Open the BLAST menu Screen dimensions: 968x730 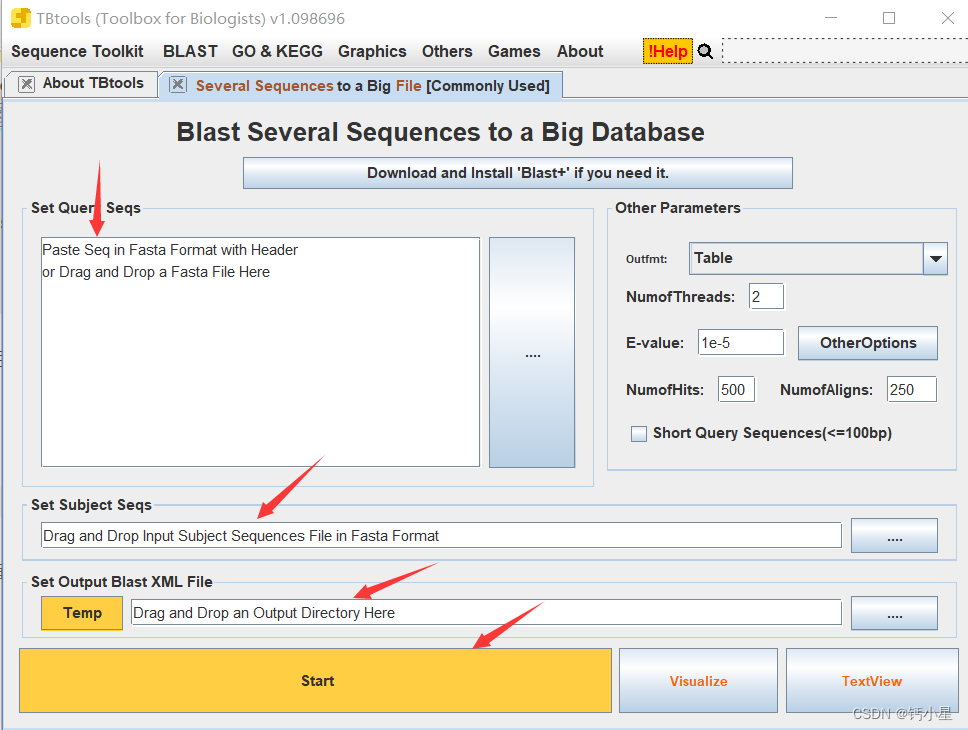tap(190, 51)
